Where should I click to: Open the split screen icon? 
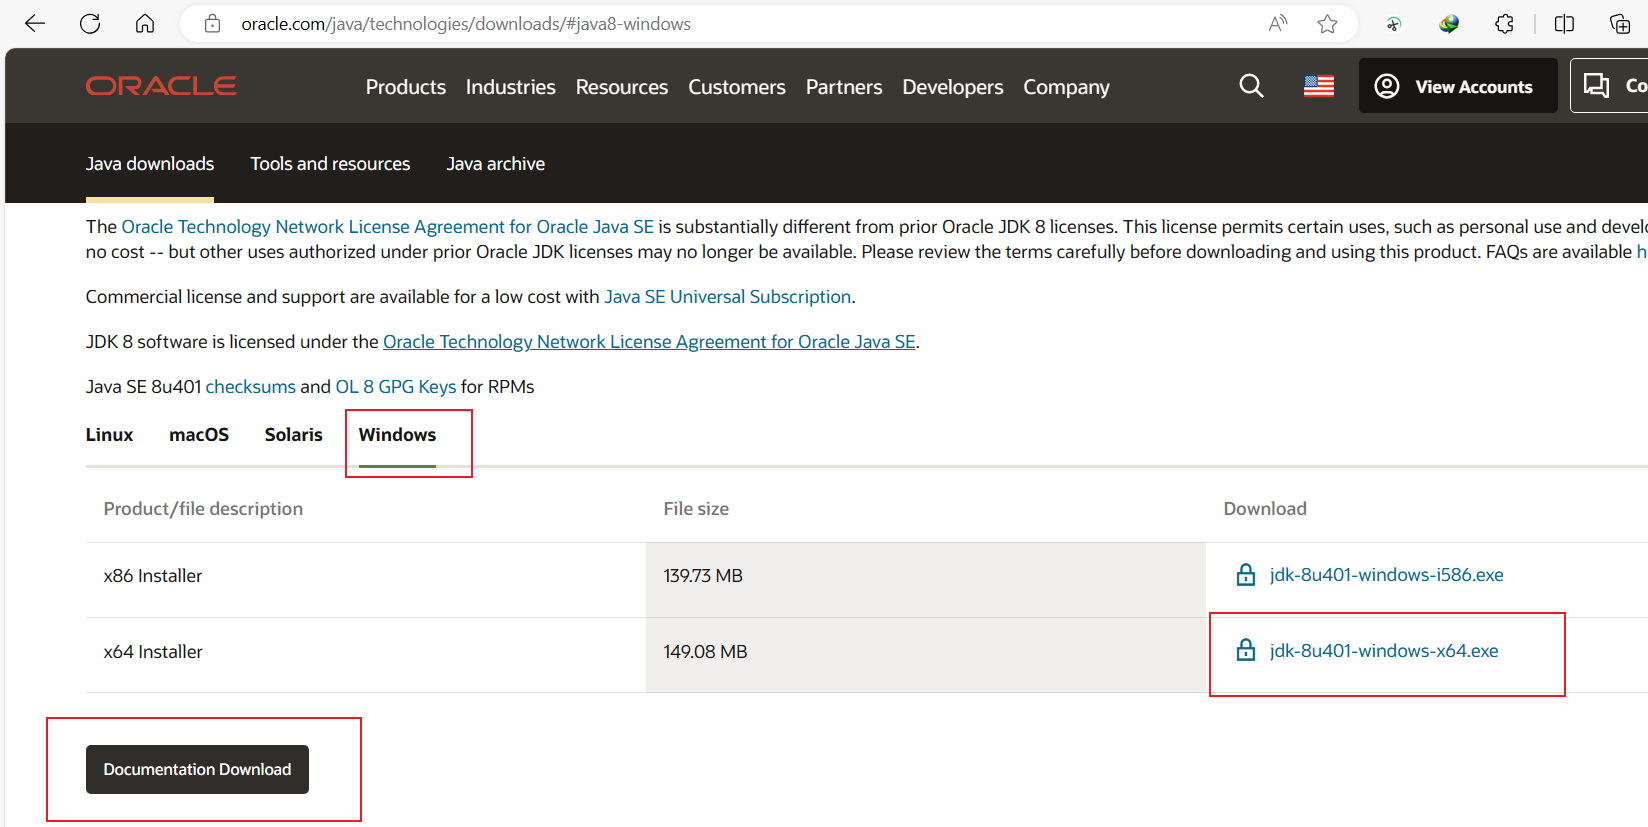tap(1565, 24)
